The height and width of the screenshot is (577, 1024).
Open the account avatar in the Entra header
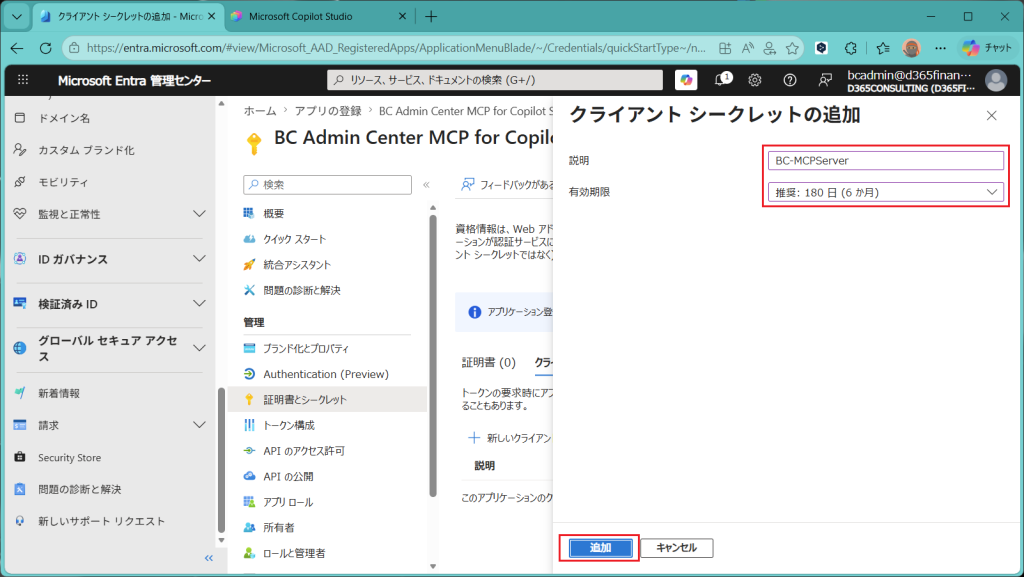coord(996,80)
